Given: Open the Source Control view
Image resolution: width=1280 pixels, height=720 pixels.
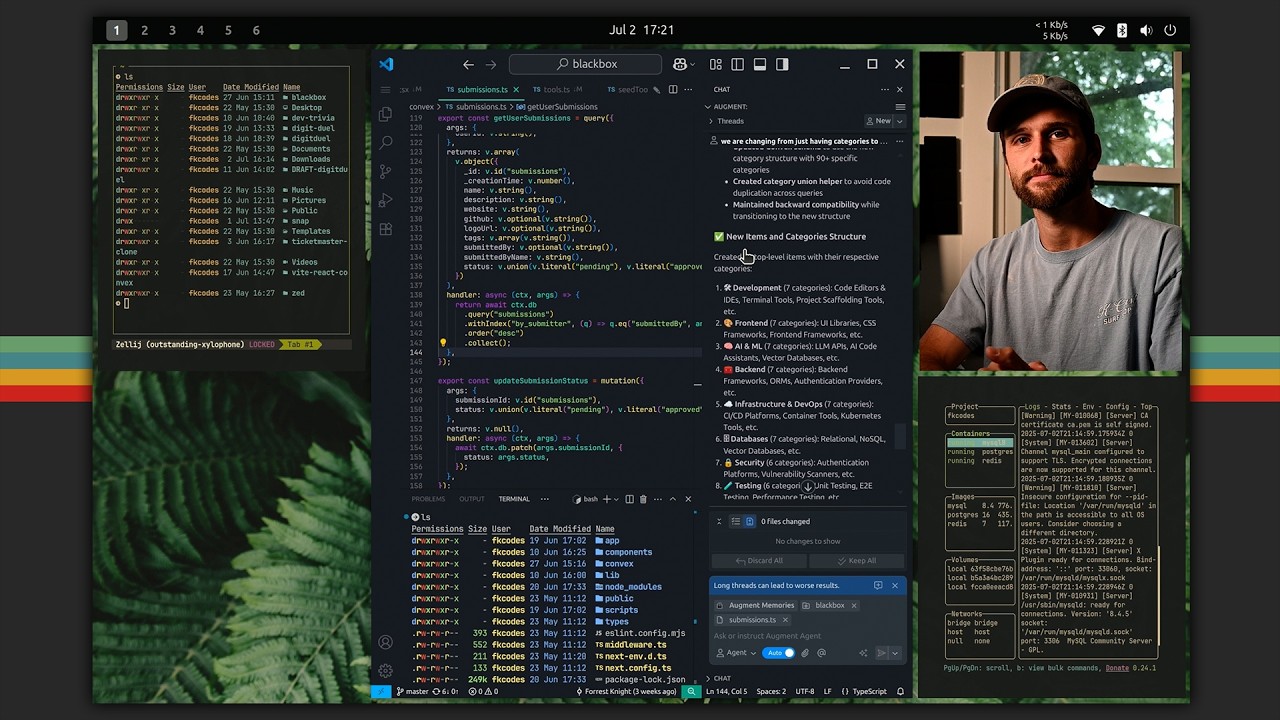Looking at the screenshot, I should tap(385, 172).
